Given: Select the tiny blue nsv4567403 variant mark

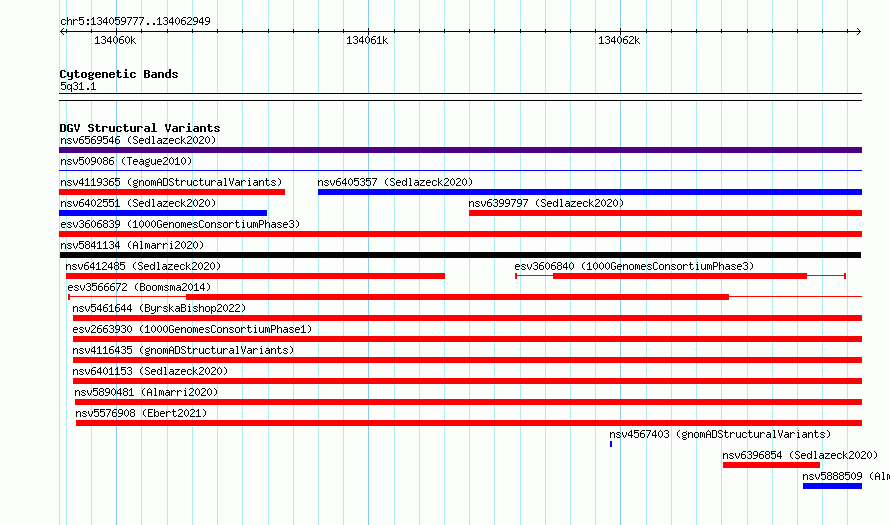Looking at the screenshot, I should pyautogui.click(x=611, y=444).
